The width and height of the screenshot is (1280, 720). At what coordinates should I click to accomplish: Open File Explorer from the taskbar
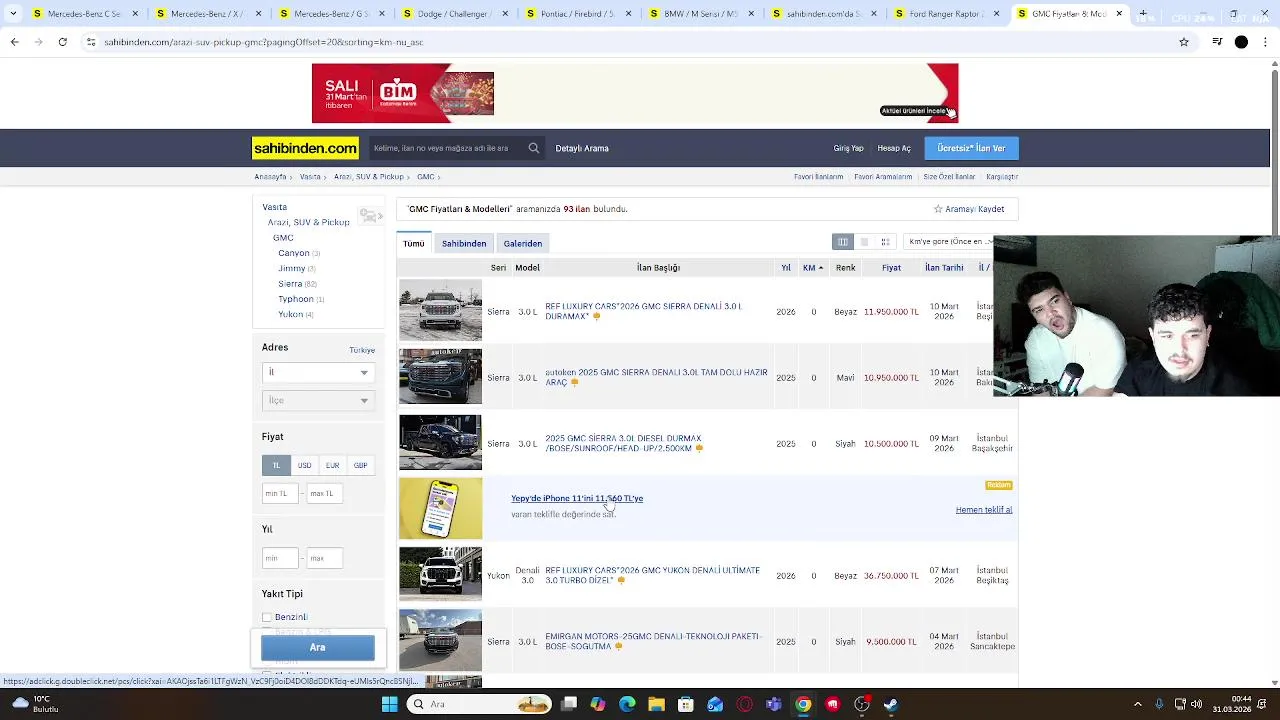click(x=656, y=704)
